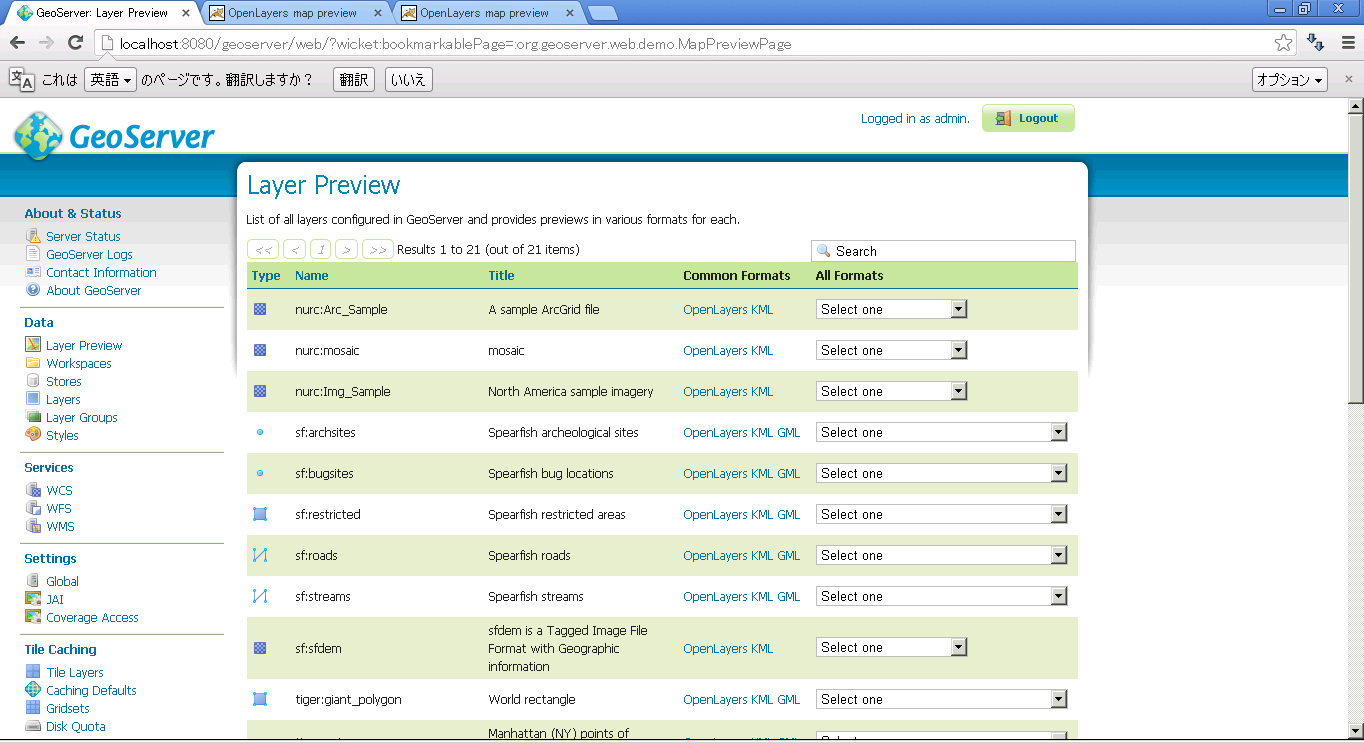Click the raster type icon for nurc:Arc_Sample
1364x744 pixels.
260,310
